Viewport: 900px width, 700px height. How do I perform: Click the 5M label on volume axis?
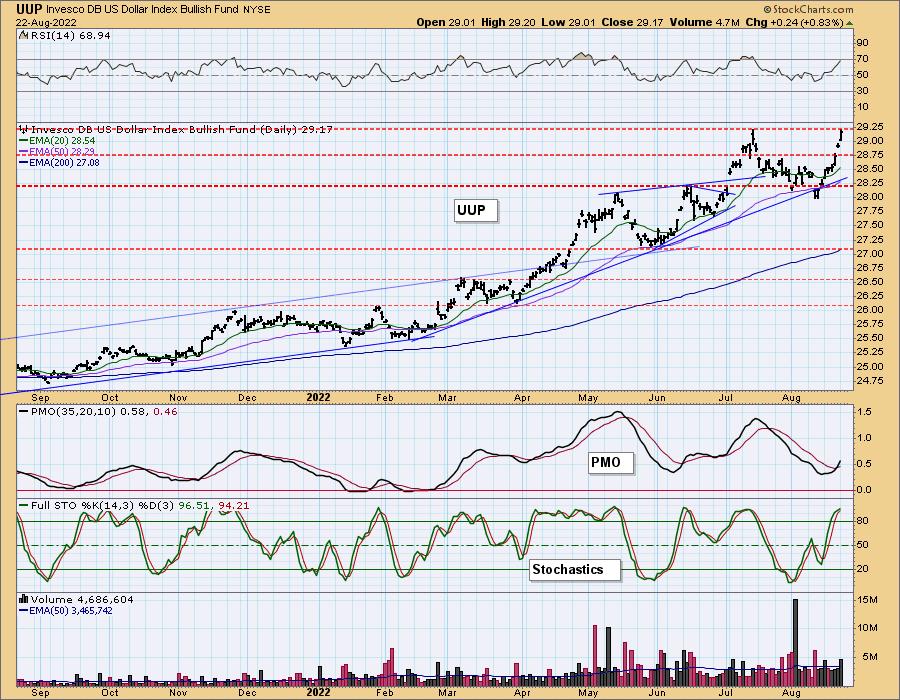pos(871,657)
